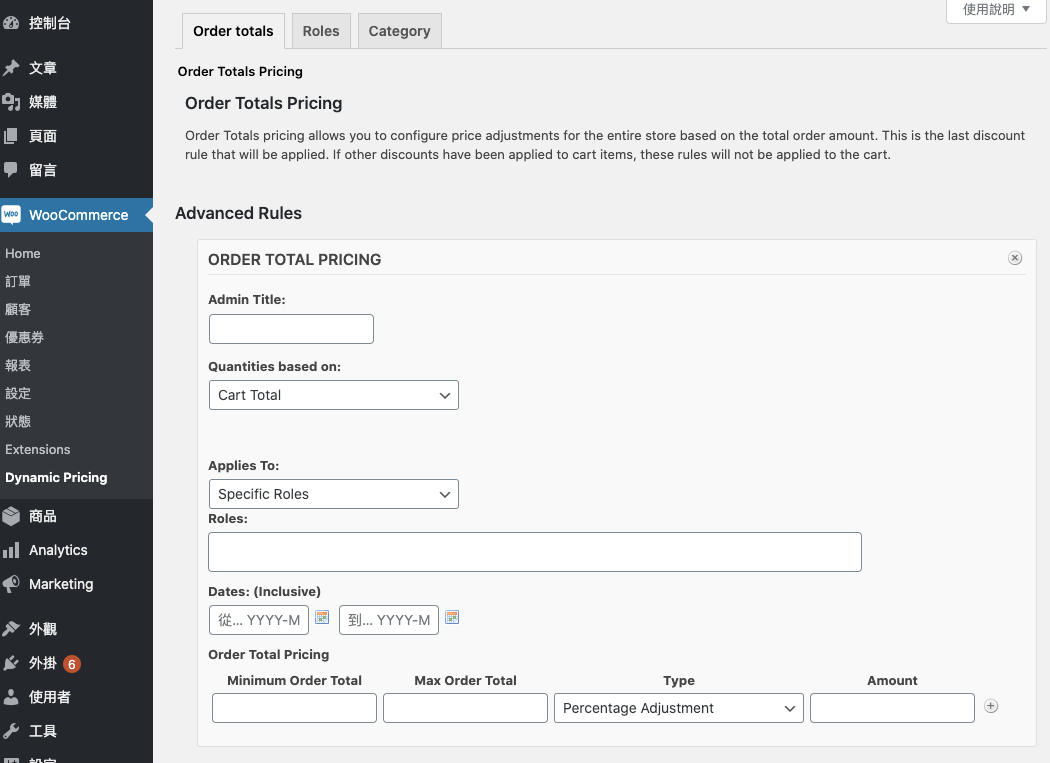The image size is (1050, 763).
Task: Open the Applies To Specific Roles dropdown
Action: 333,494
